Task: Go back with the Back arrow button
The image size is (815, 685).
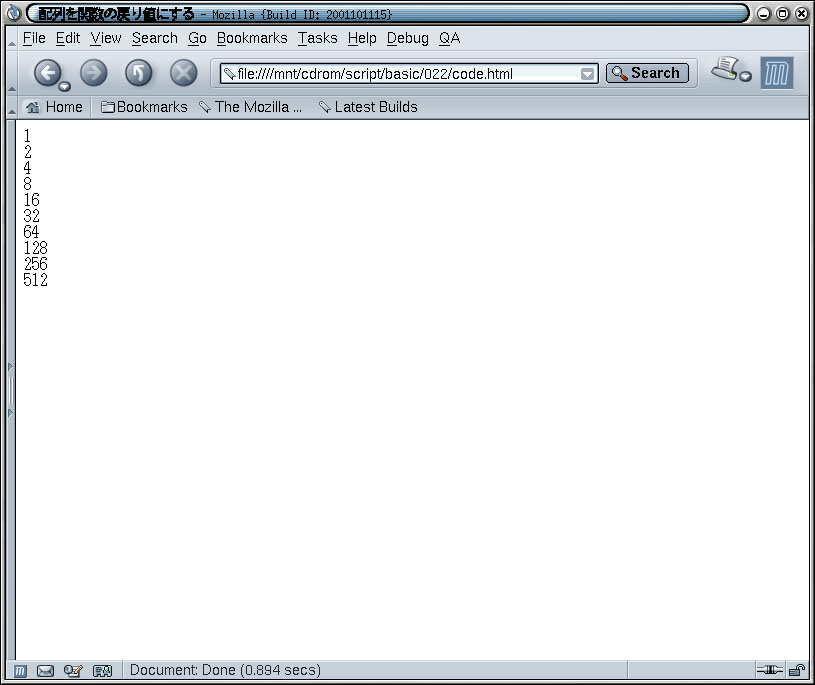Action: [x=47, y=73]
